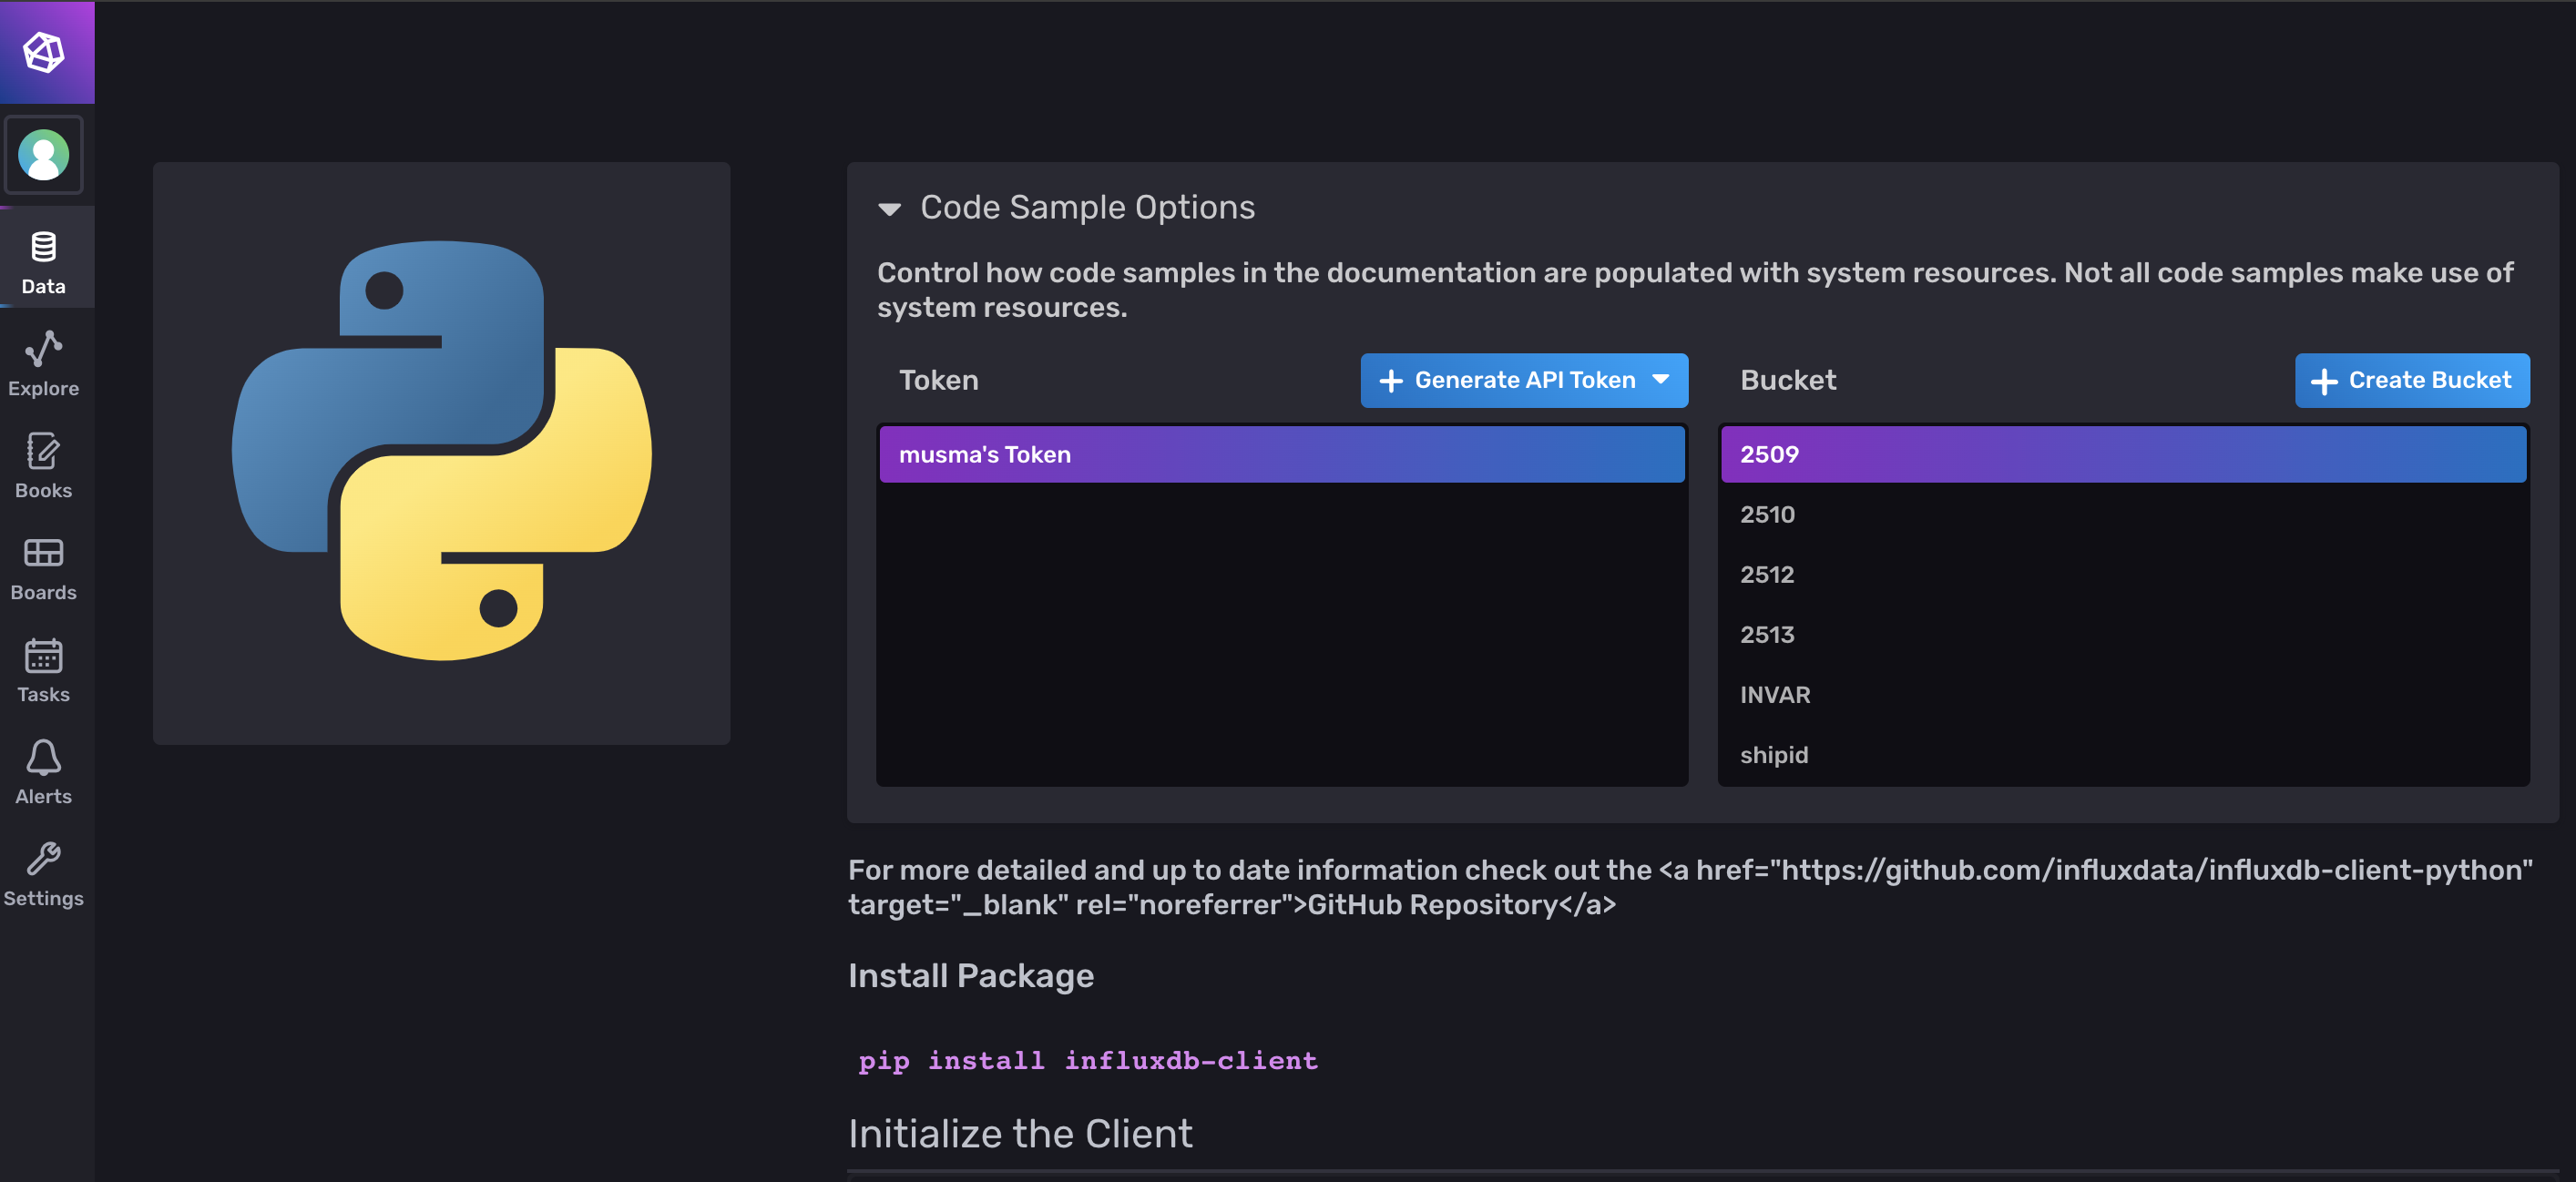The image size is (2576, 1182).
Task: Click the pip install influxdb-client code snippet
Action: [x=1088, y=1060]
